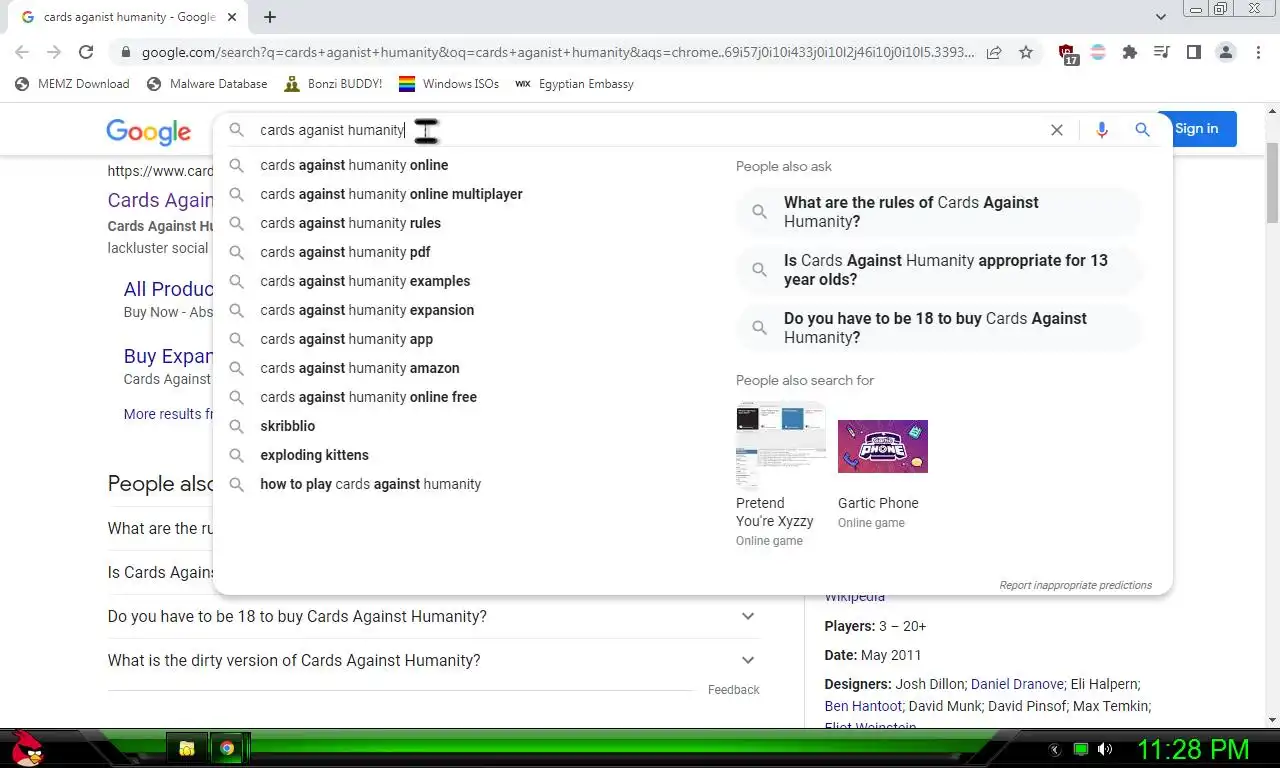1280x768 pixels.
Task: Open the Gartic Phone thumbnail
Action: [883, 446]
